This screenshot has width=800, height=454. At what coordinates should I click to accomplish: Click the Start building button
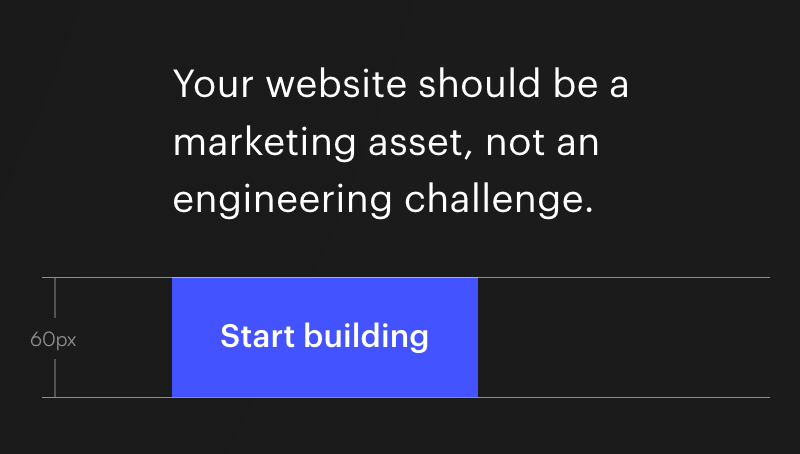(324, 337)
